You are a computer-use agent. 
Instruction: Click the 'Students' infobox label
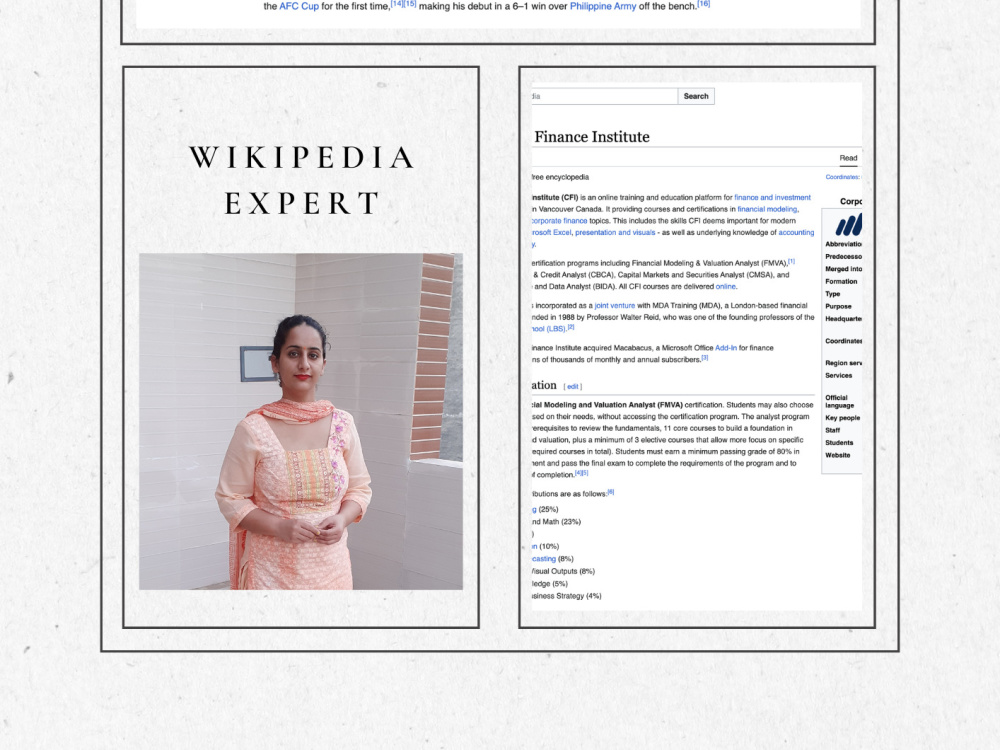click(839, 443)
